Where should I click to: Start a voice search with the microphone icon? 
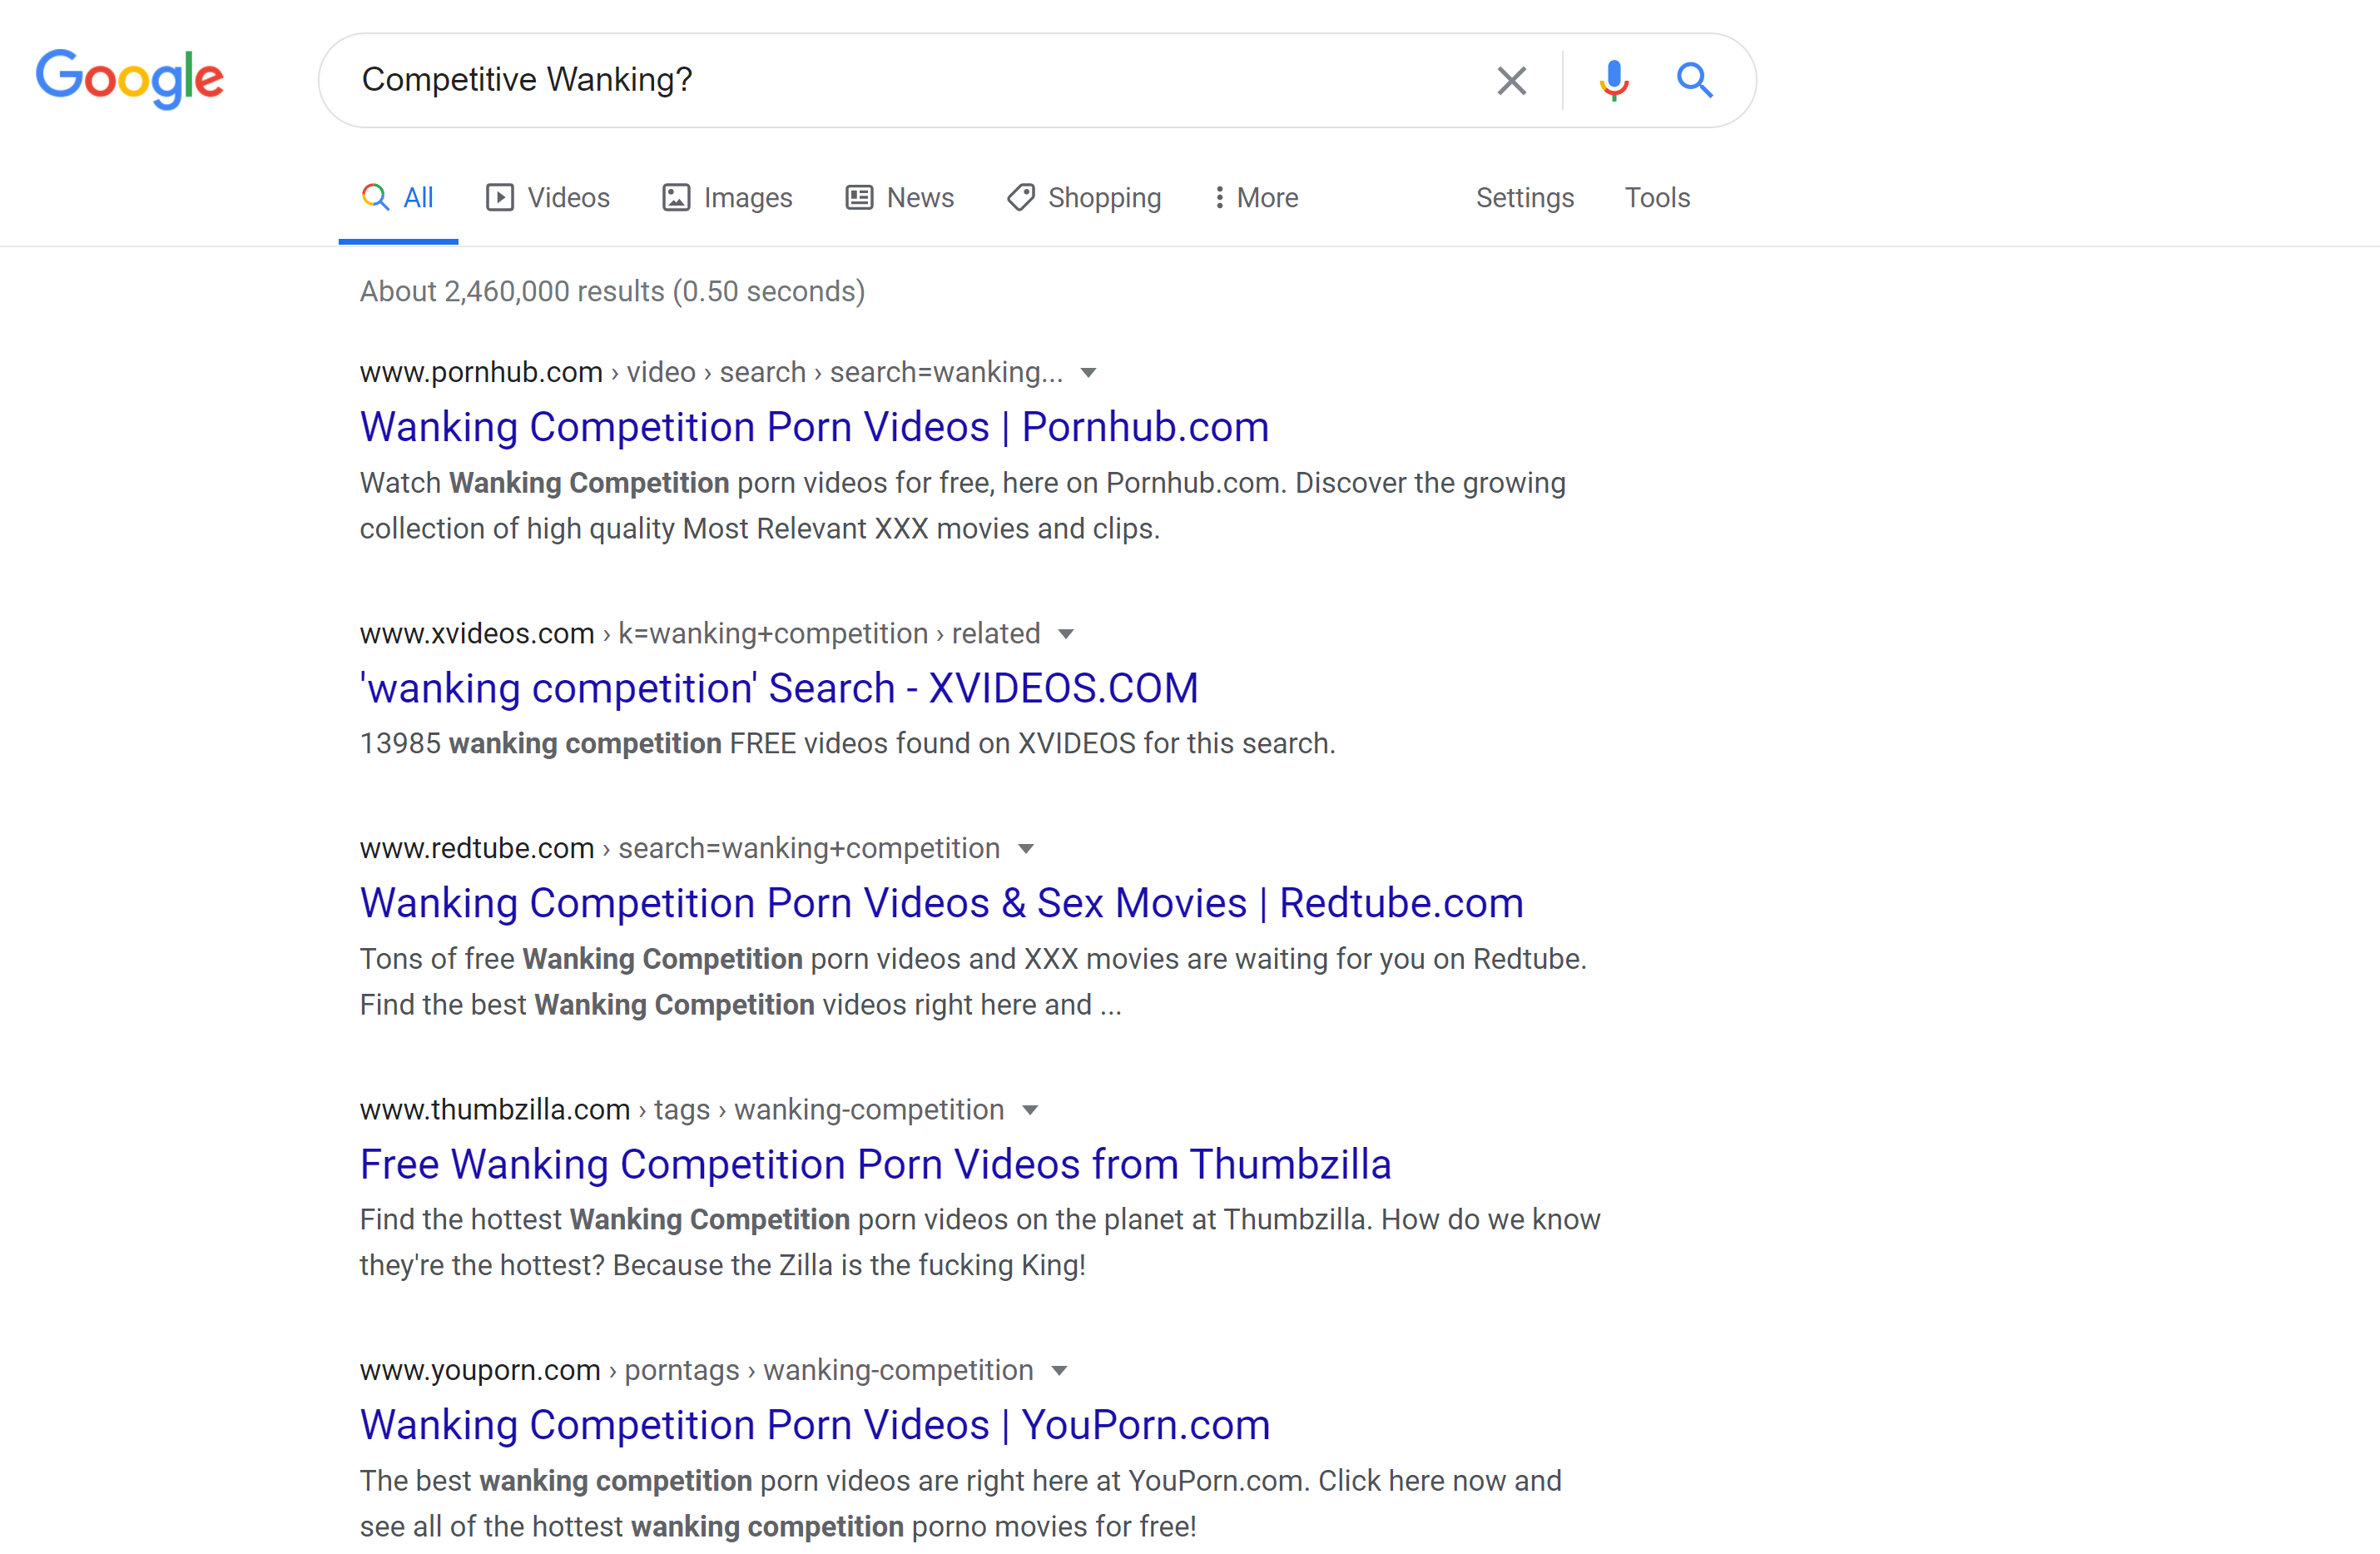click(1613, 80)
